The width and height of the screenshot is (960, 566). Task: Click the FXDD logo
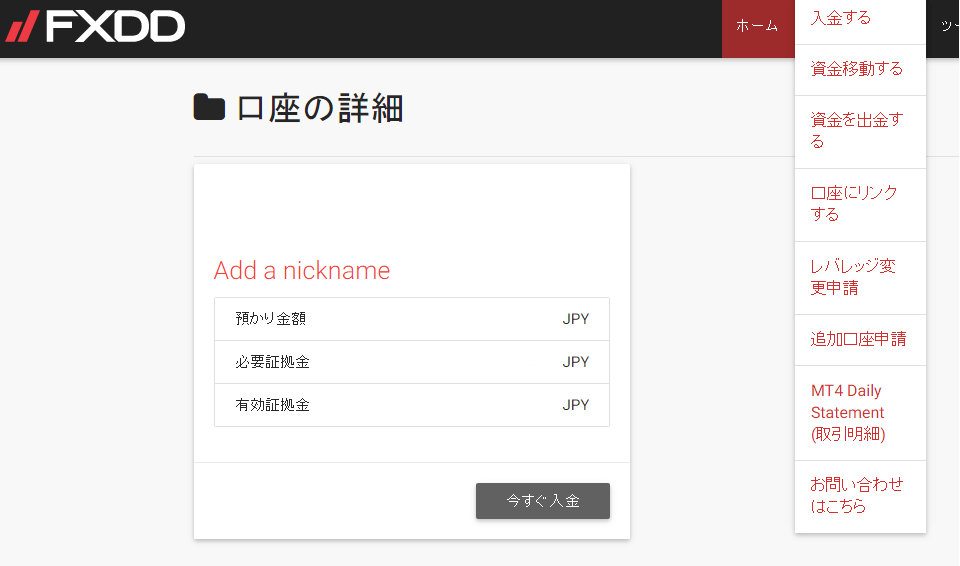point(95,26)
